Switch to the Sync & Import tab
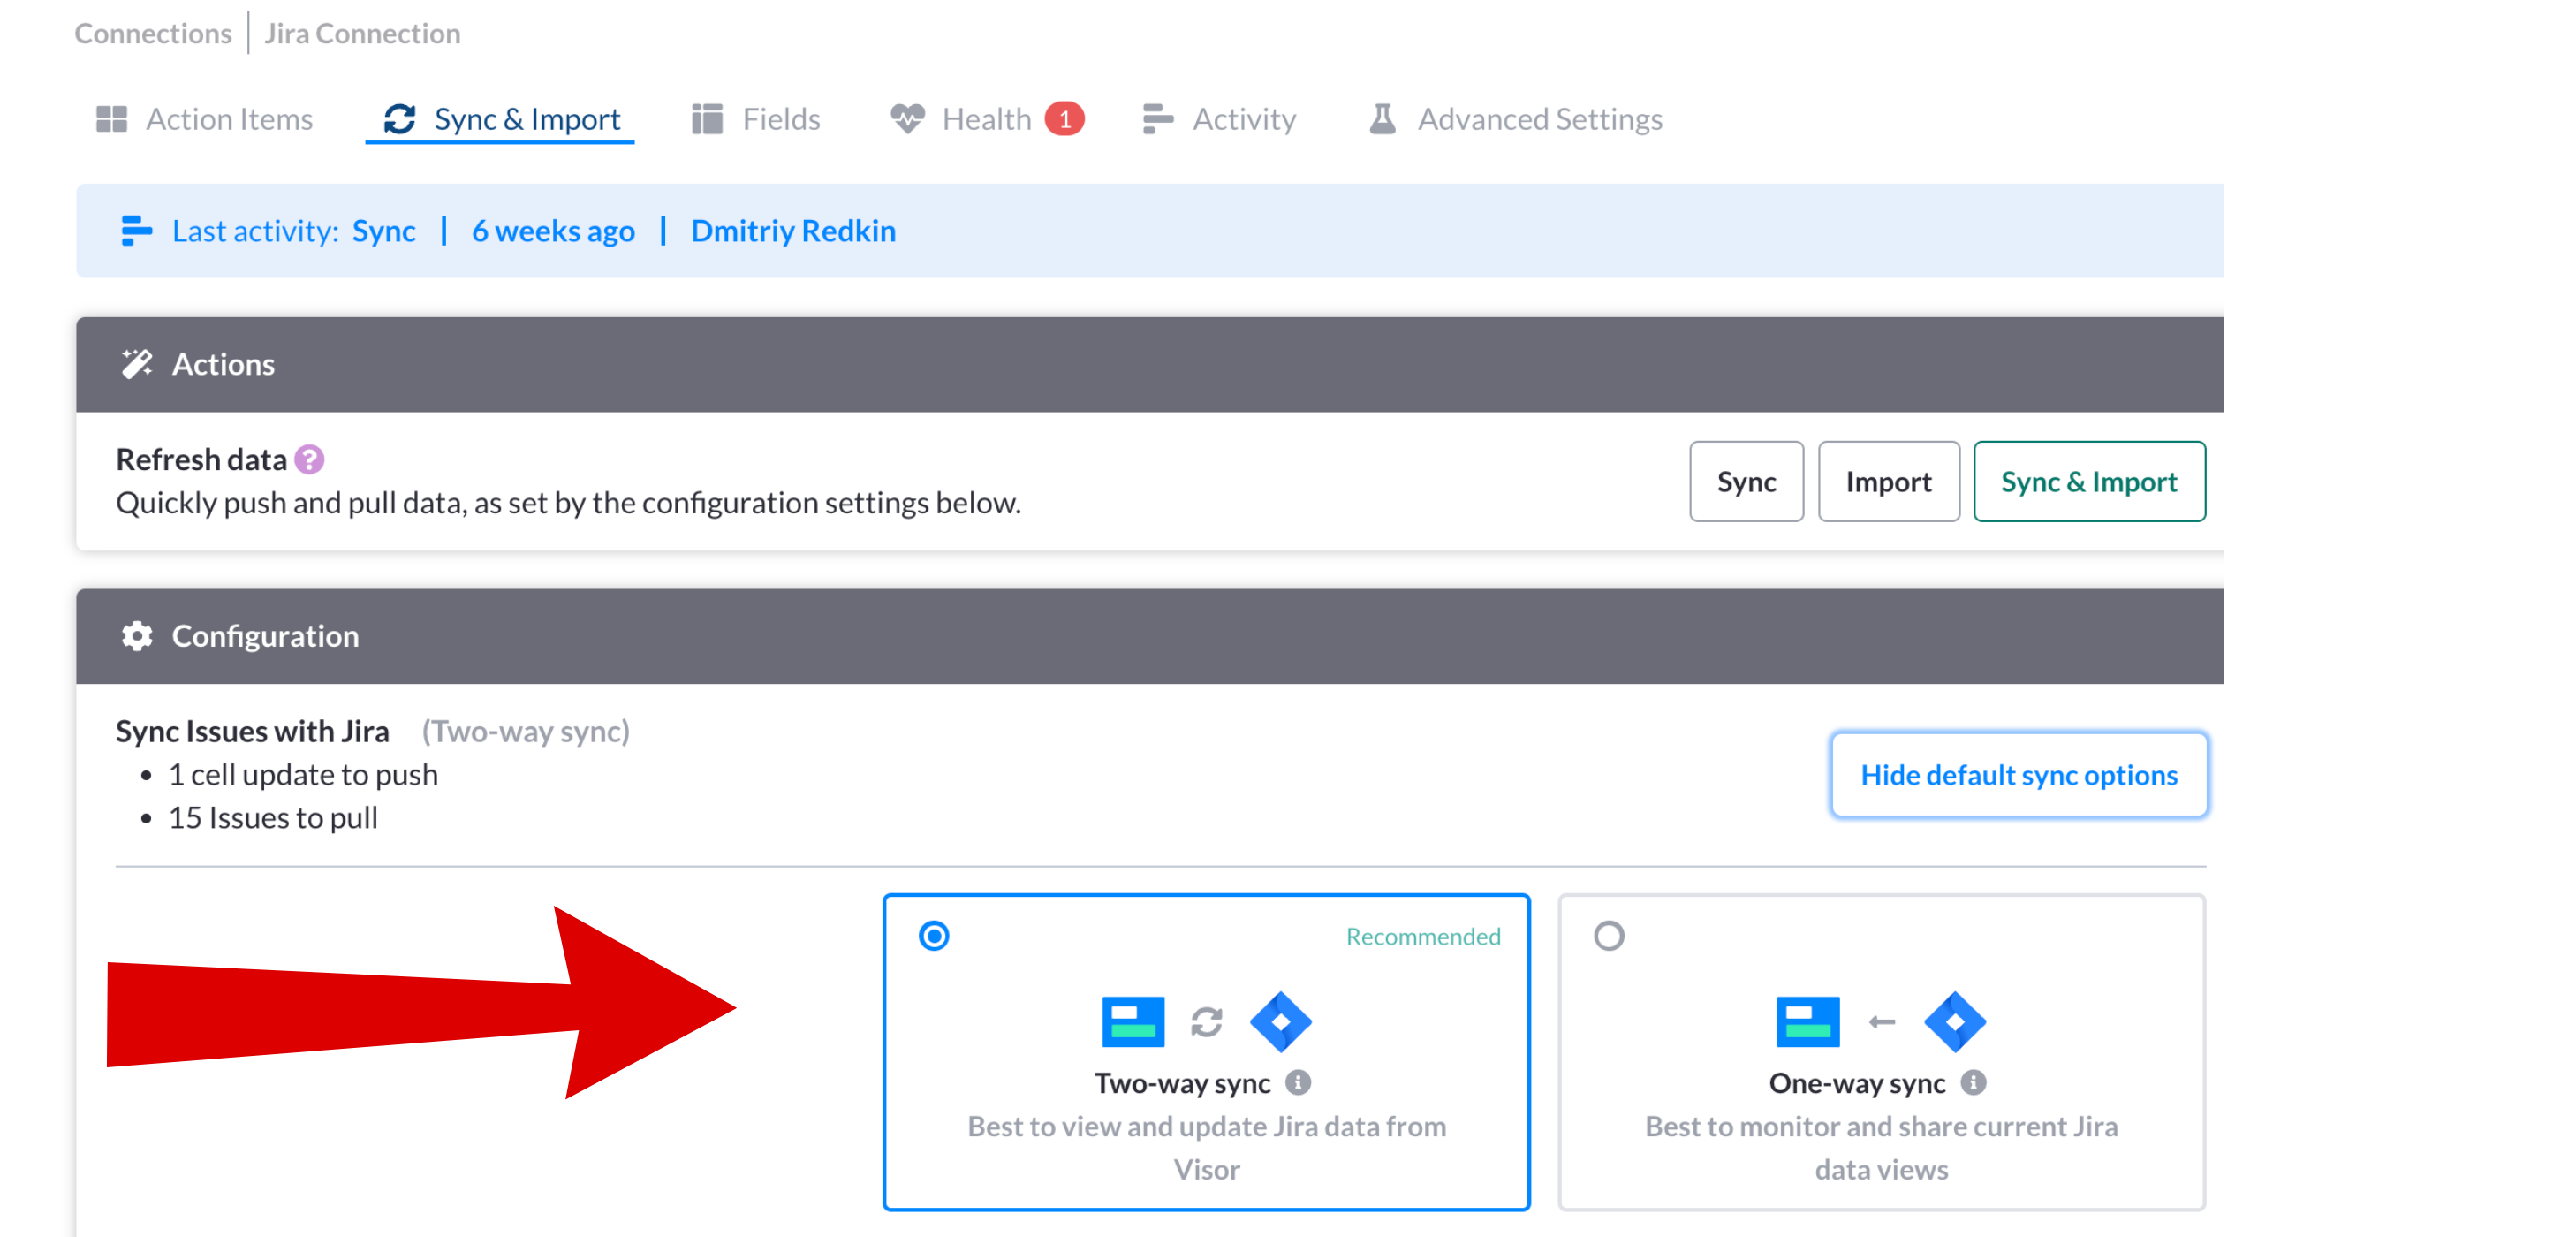The image size is (2576, 1237). (x=501, y=119)
